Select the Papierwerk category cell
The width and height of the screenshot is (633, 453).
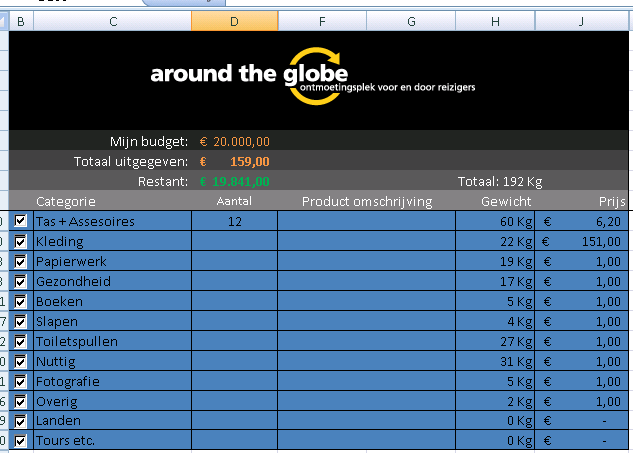point(113,262)
